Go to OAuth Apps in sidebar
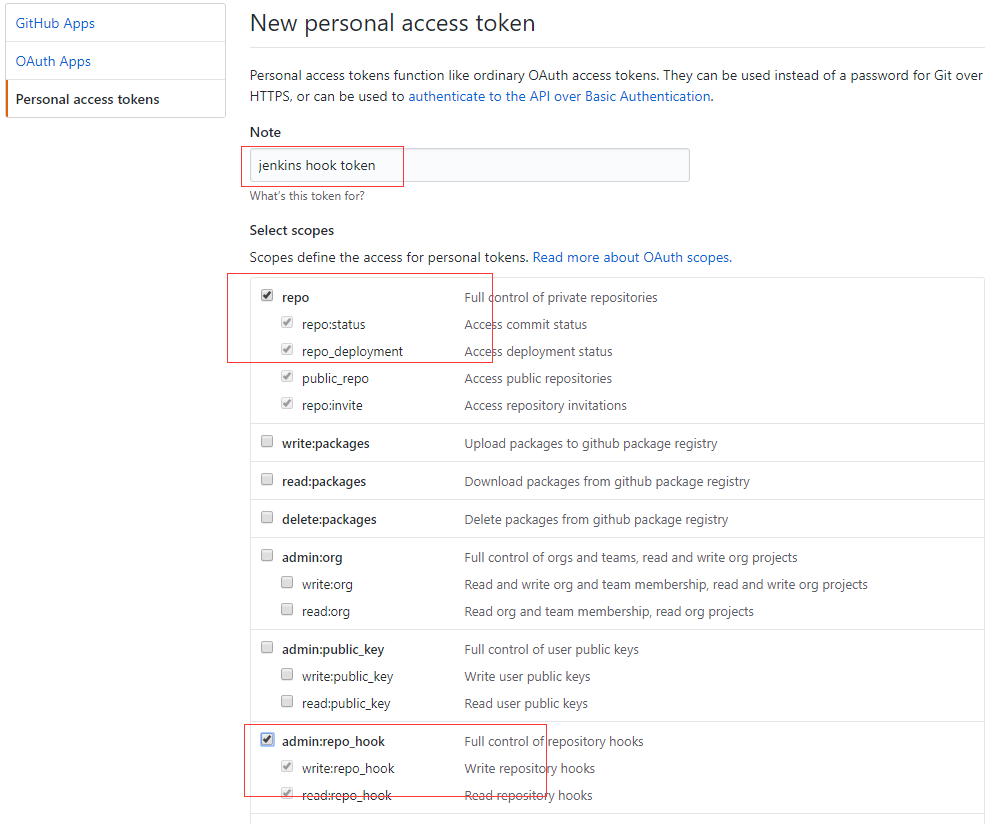Viewport: 1008px width, 824px height. click(53, 61)
